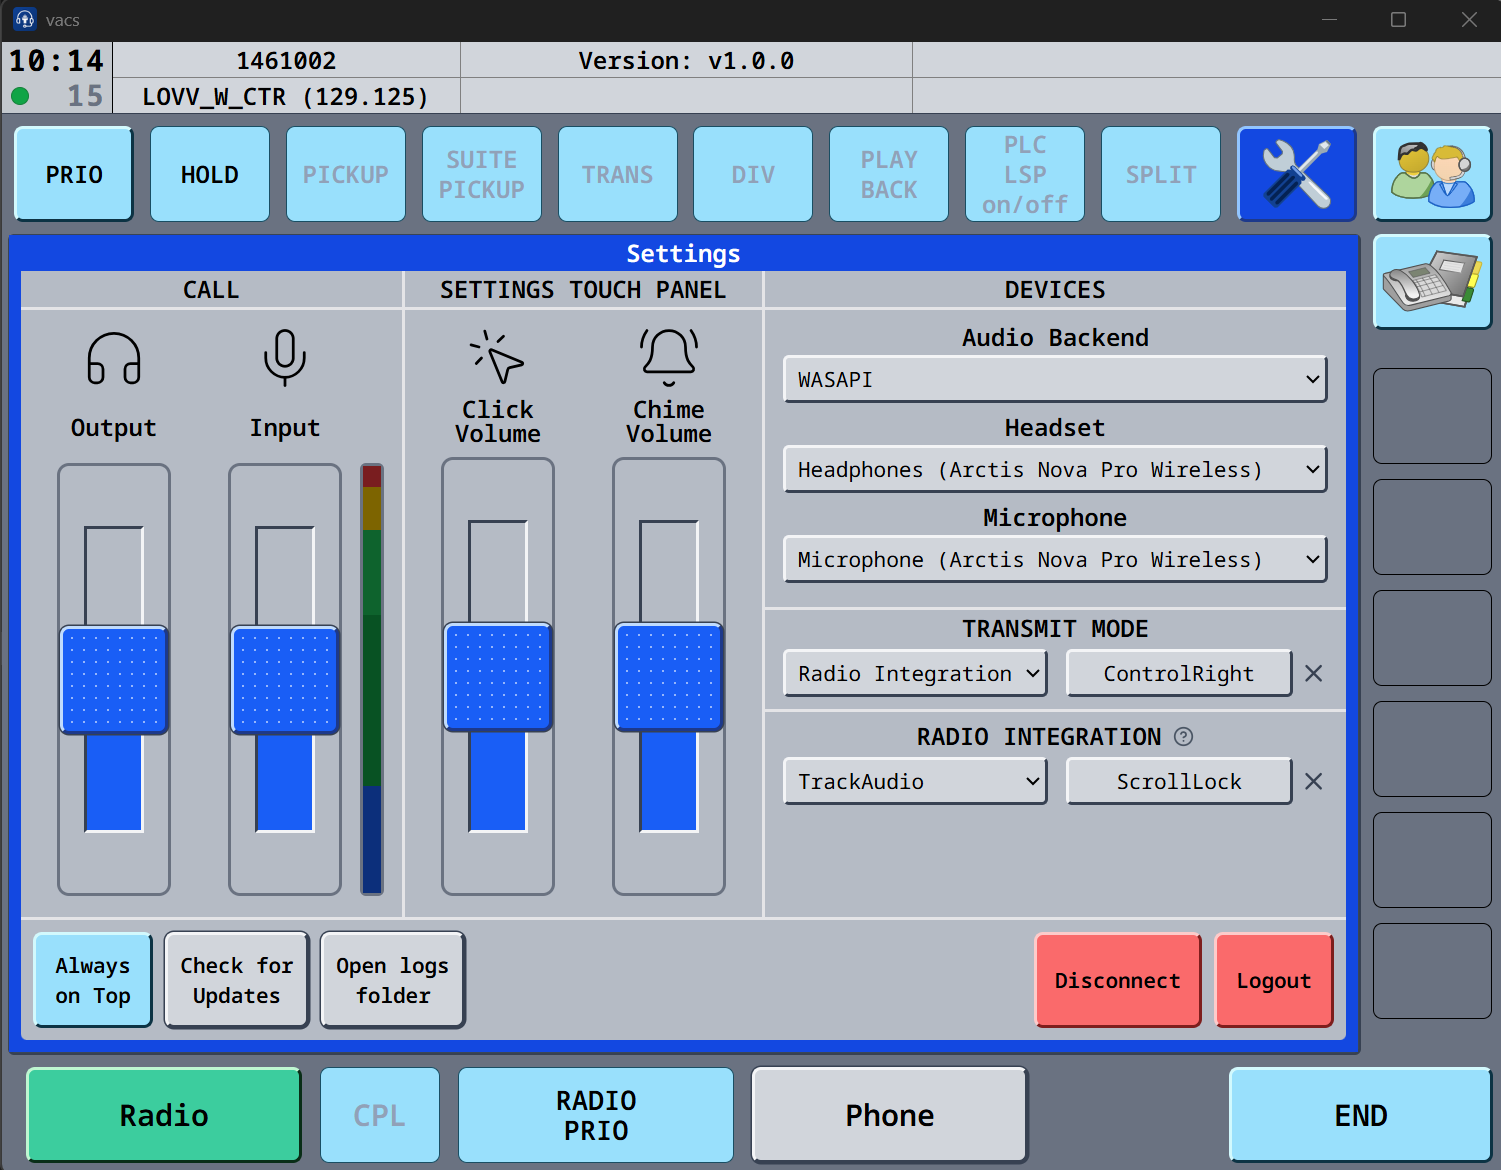Open the settings wrench and screwdriver icon
The height and width of the screenshot is (1170, 1501).
[x=1296, y=174]
